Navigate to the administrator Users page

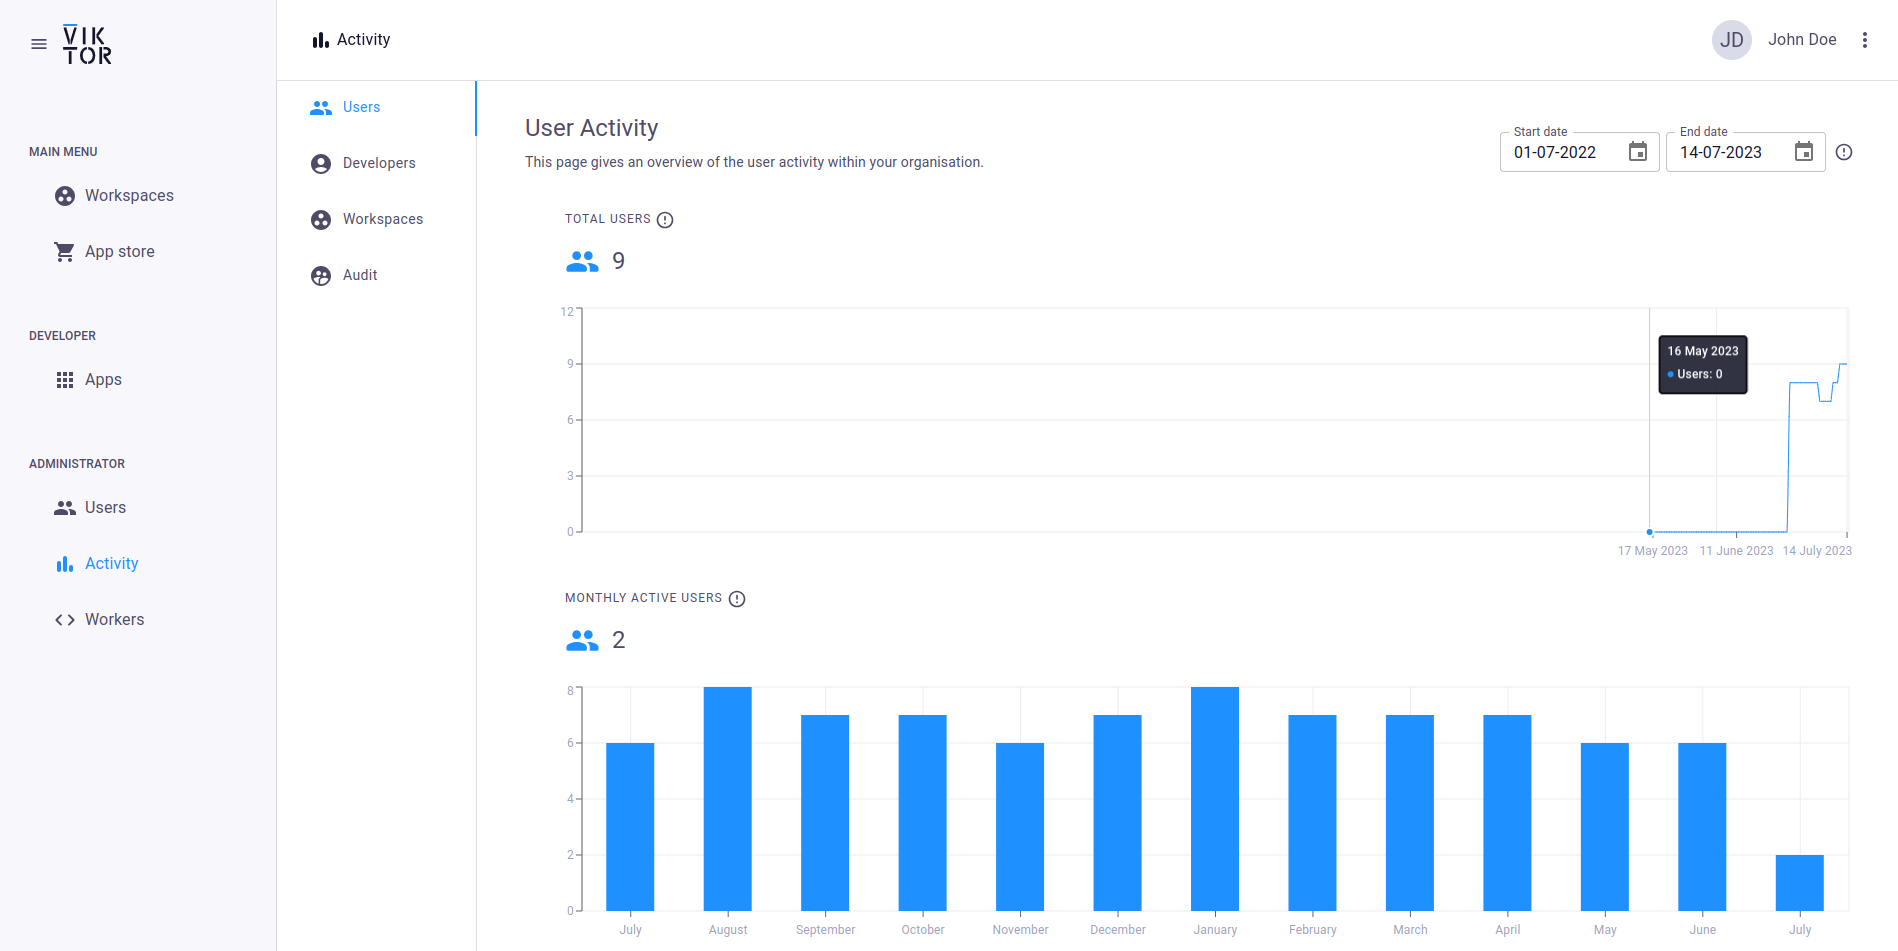105,508
